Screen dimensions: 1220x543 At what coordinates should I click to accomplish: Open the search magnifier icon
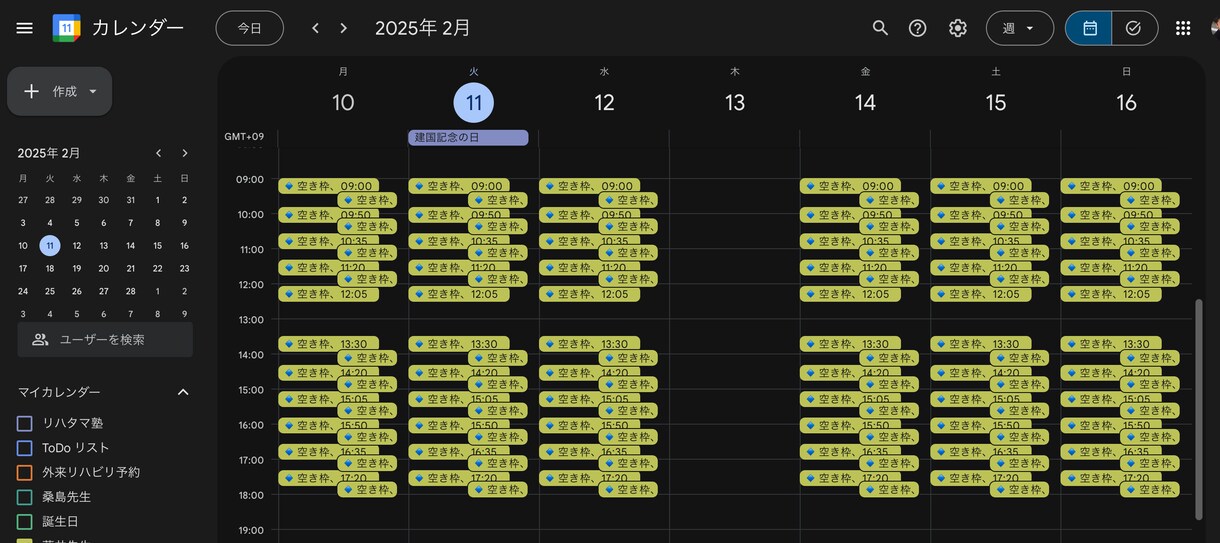(x=880, y=28)
